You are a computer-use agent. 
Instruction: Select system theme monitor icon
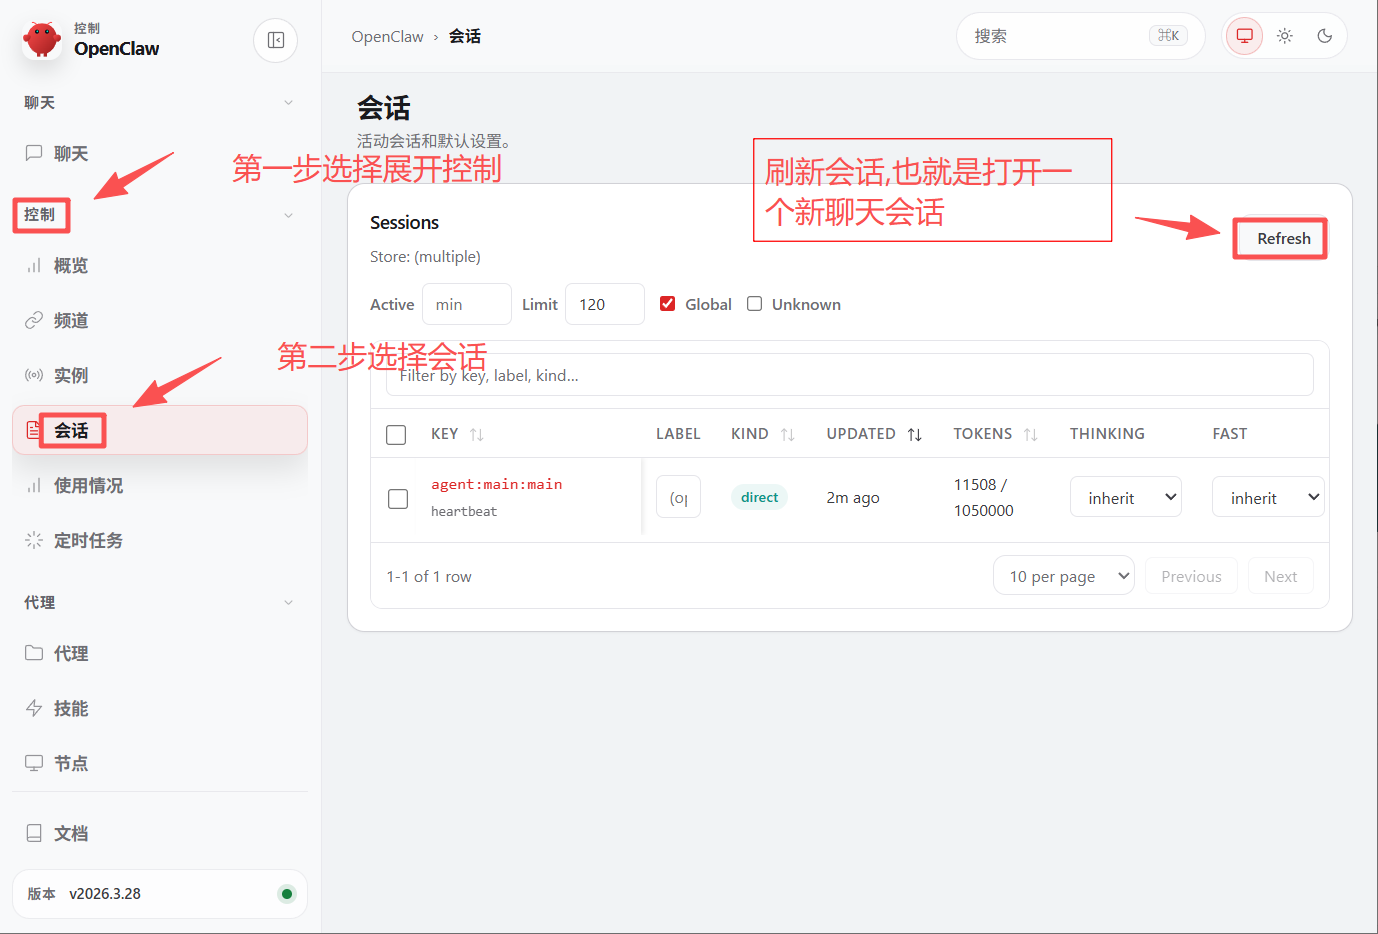tap(1245, 36)
